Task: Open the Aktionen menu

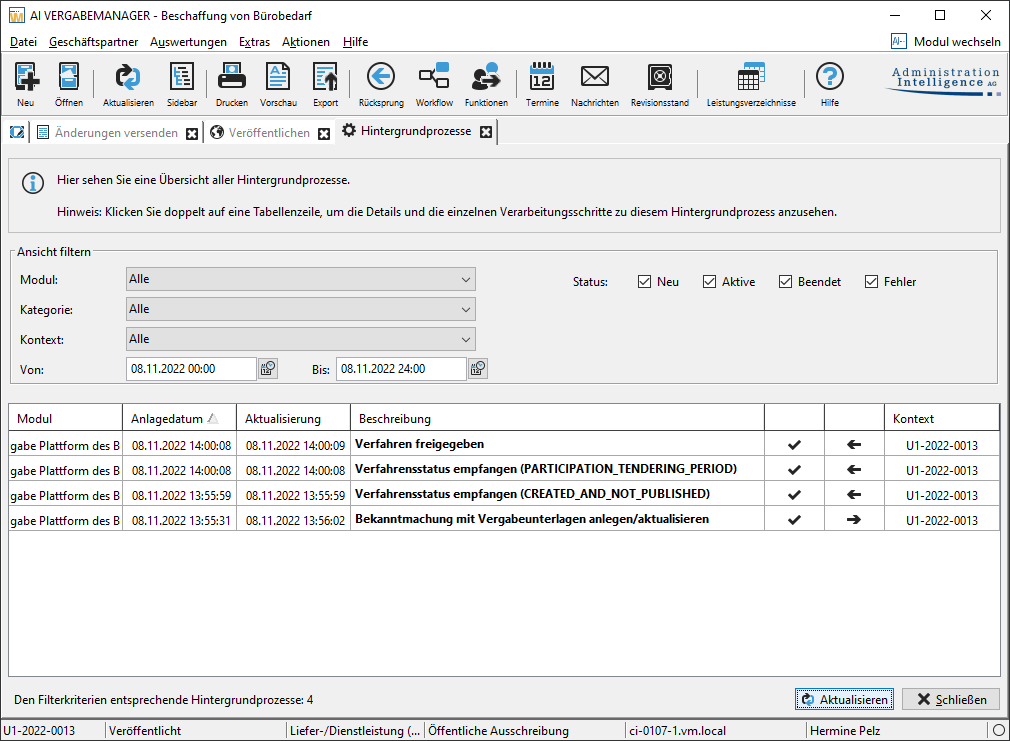Action: pos(306,42)
